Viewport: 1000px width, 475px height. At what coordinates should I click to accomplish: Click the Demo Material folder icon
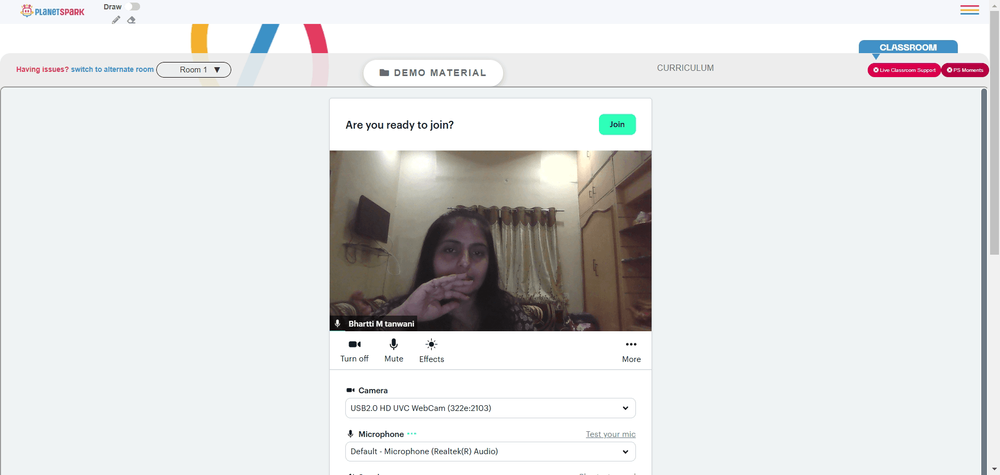tap(384, 73)
